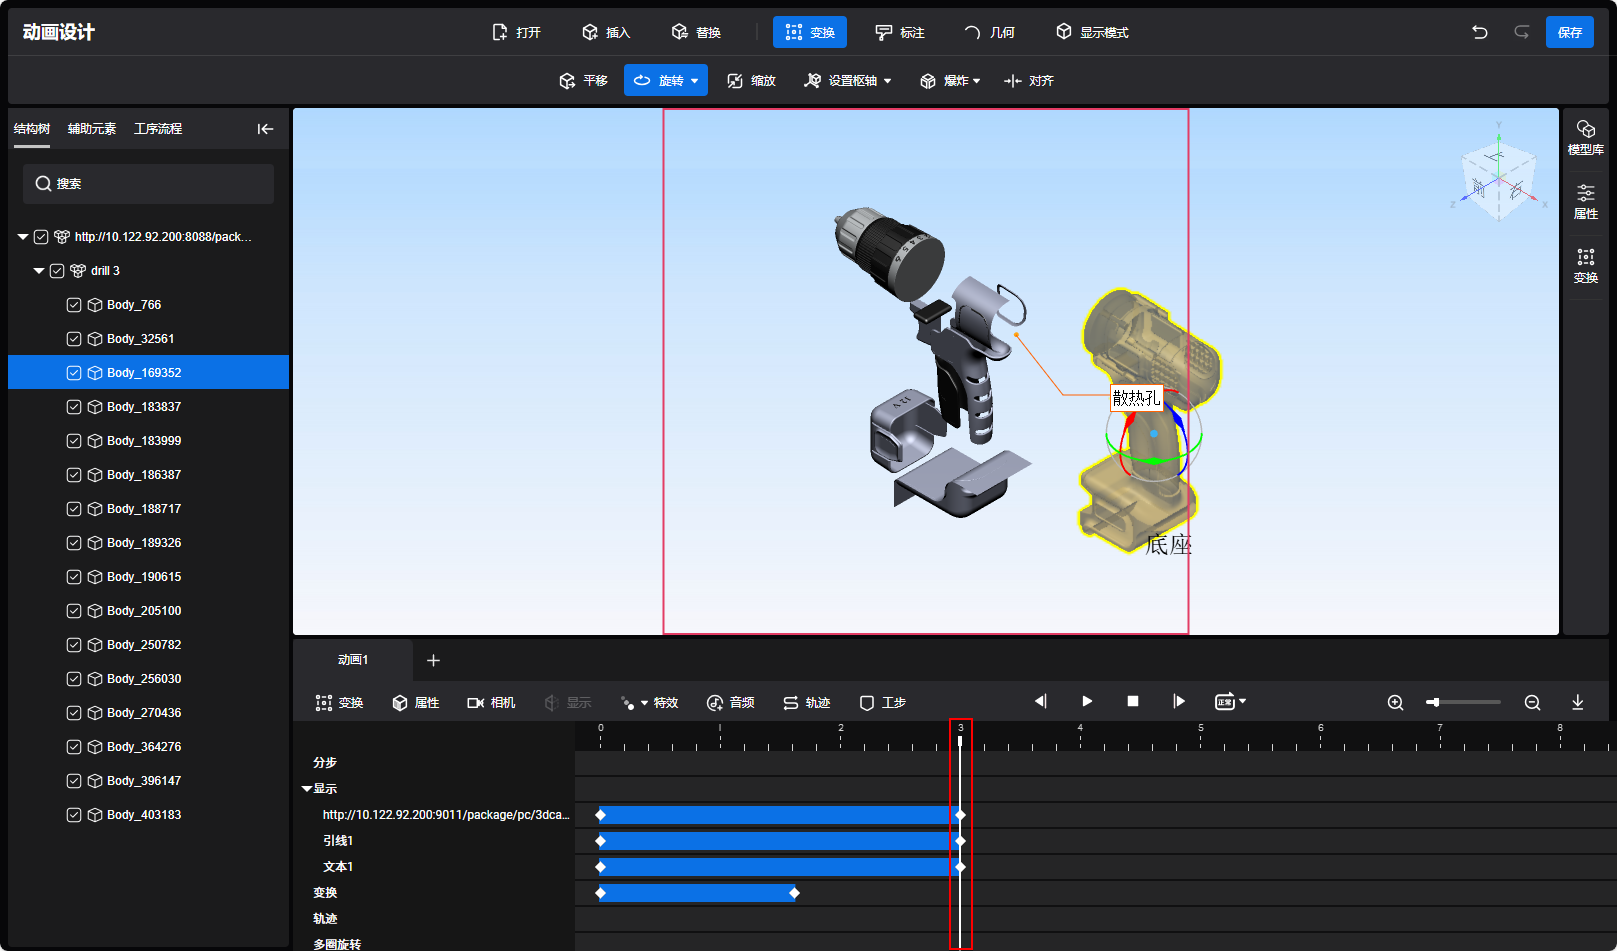Click the 搜索 search input field
This screenshot has width=1617, height=951.
pos(148,184)
